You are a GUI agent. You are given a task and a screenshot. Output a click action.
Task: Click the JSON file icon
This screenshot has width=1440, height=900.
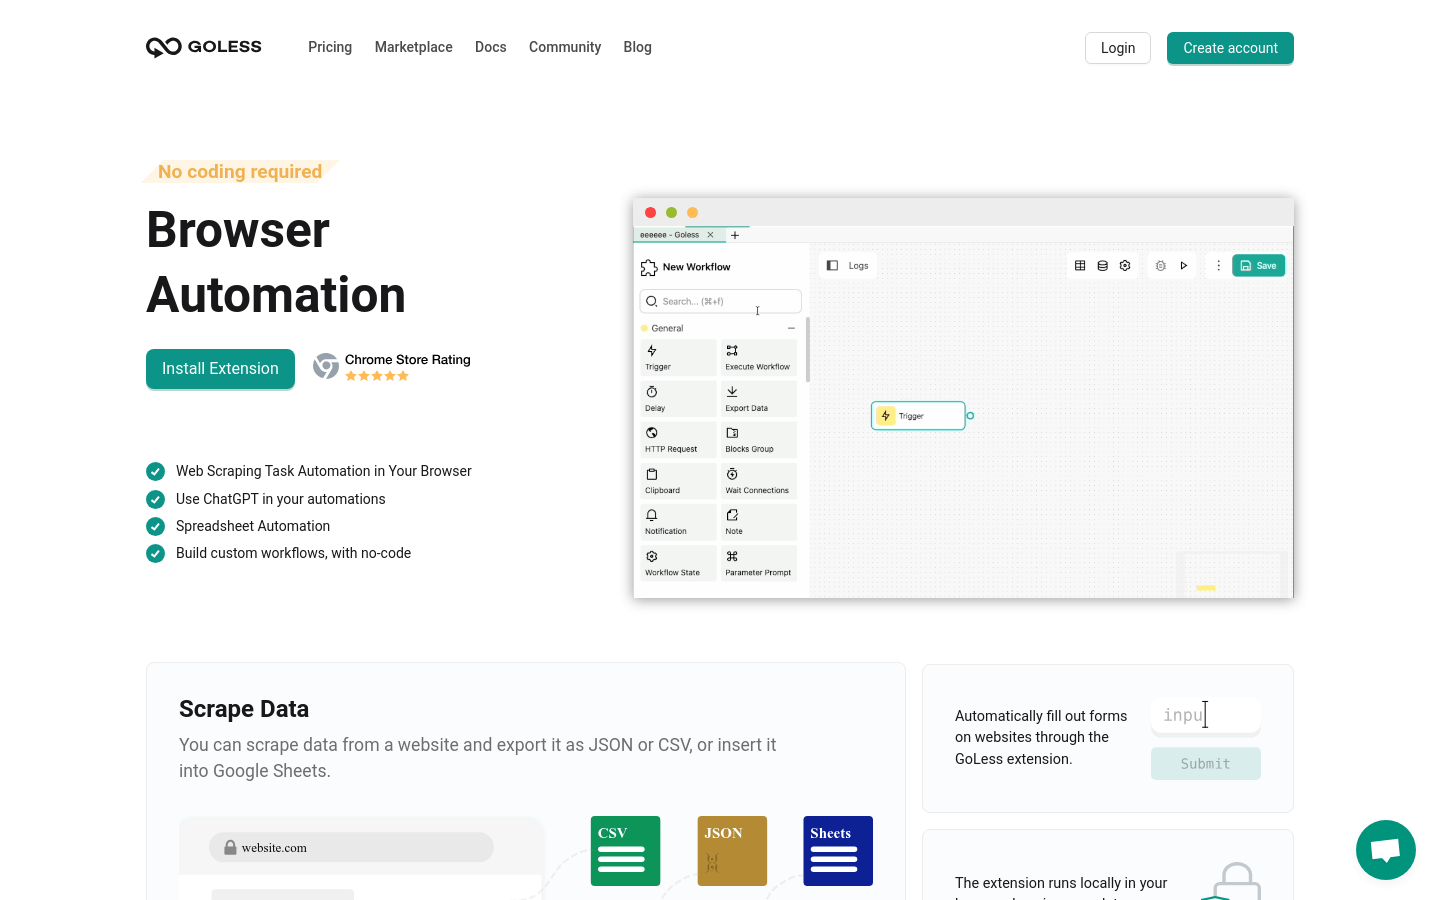[x=732, y=851]
